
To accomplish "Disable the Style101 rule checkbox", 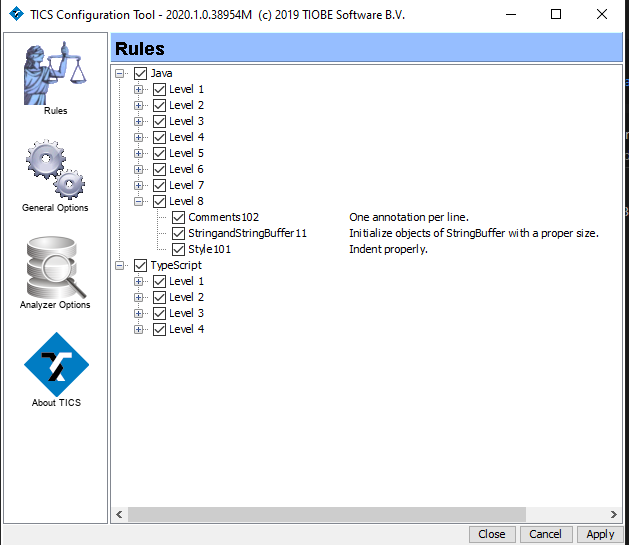I will [x=178, y=249].
